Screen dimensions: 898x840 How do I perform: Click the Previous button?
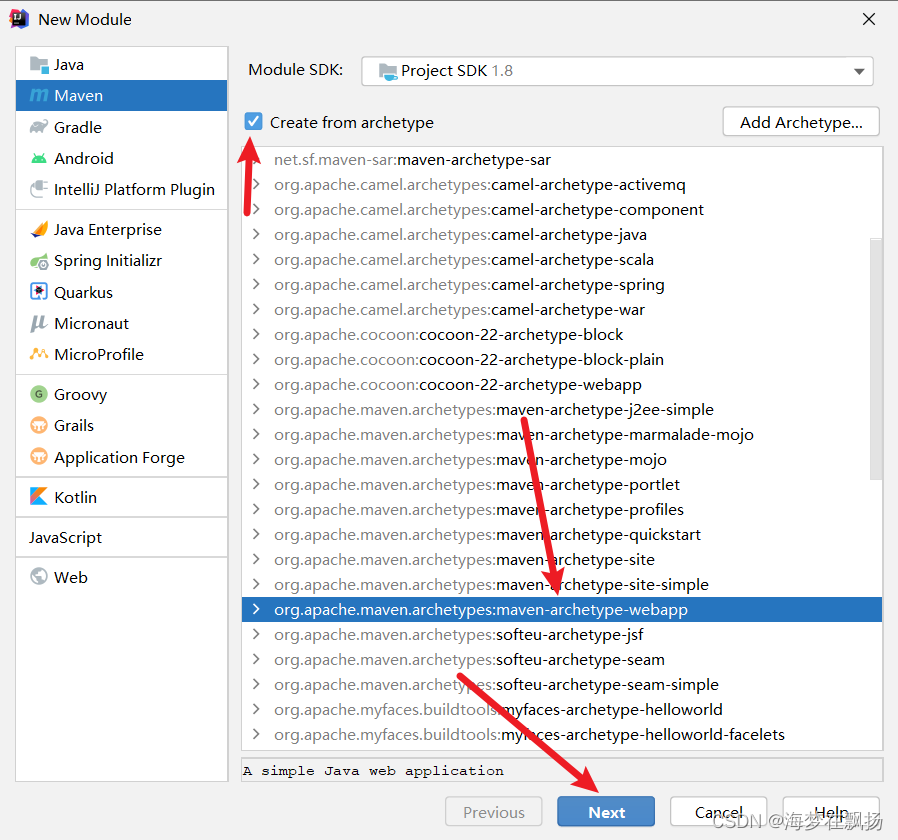tap(494, 811)
